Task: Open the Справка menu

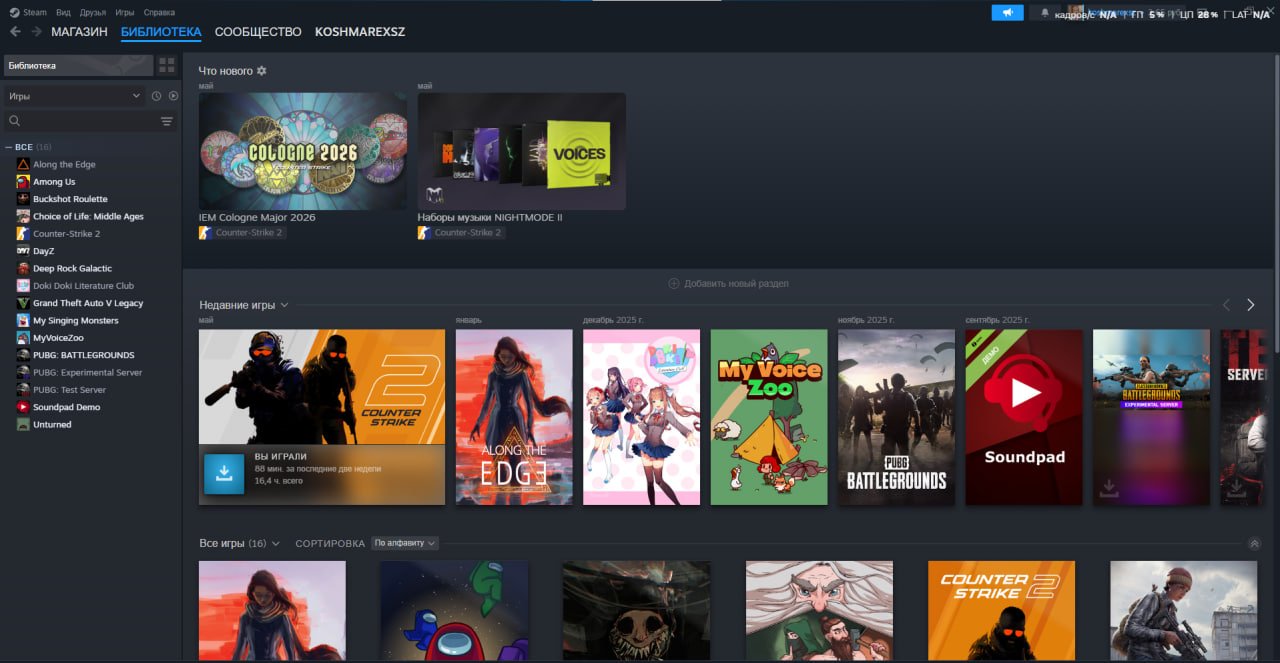Action: [159, 13]
